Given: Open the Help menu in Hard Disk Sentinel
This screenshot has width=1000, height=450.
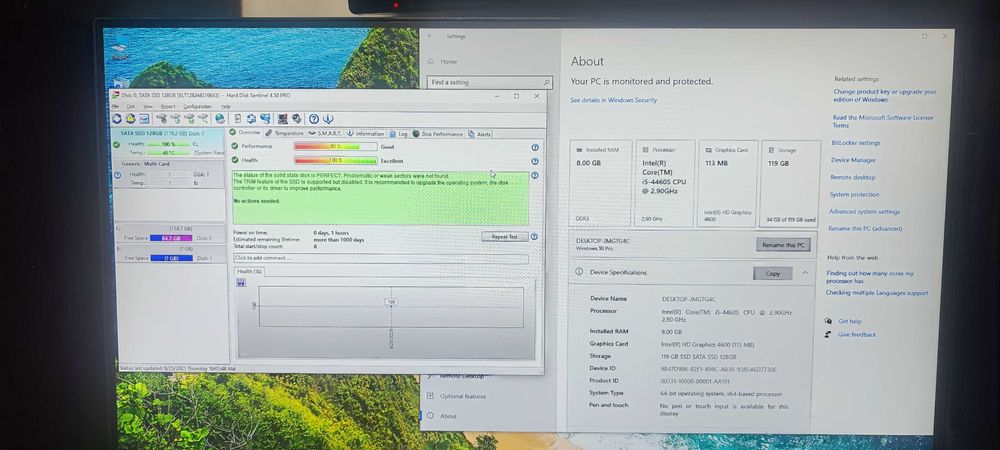Looking at the screenshot, I should (x=226, y=106).
